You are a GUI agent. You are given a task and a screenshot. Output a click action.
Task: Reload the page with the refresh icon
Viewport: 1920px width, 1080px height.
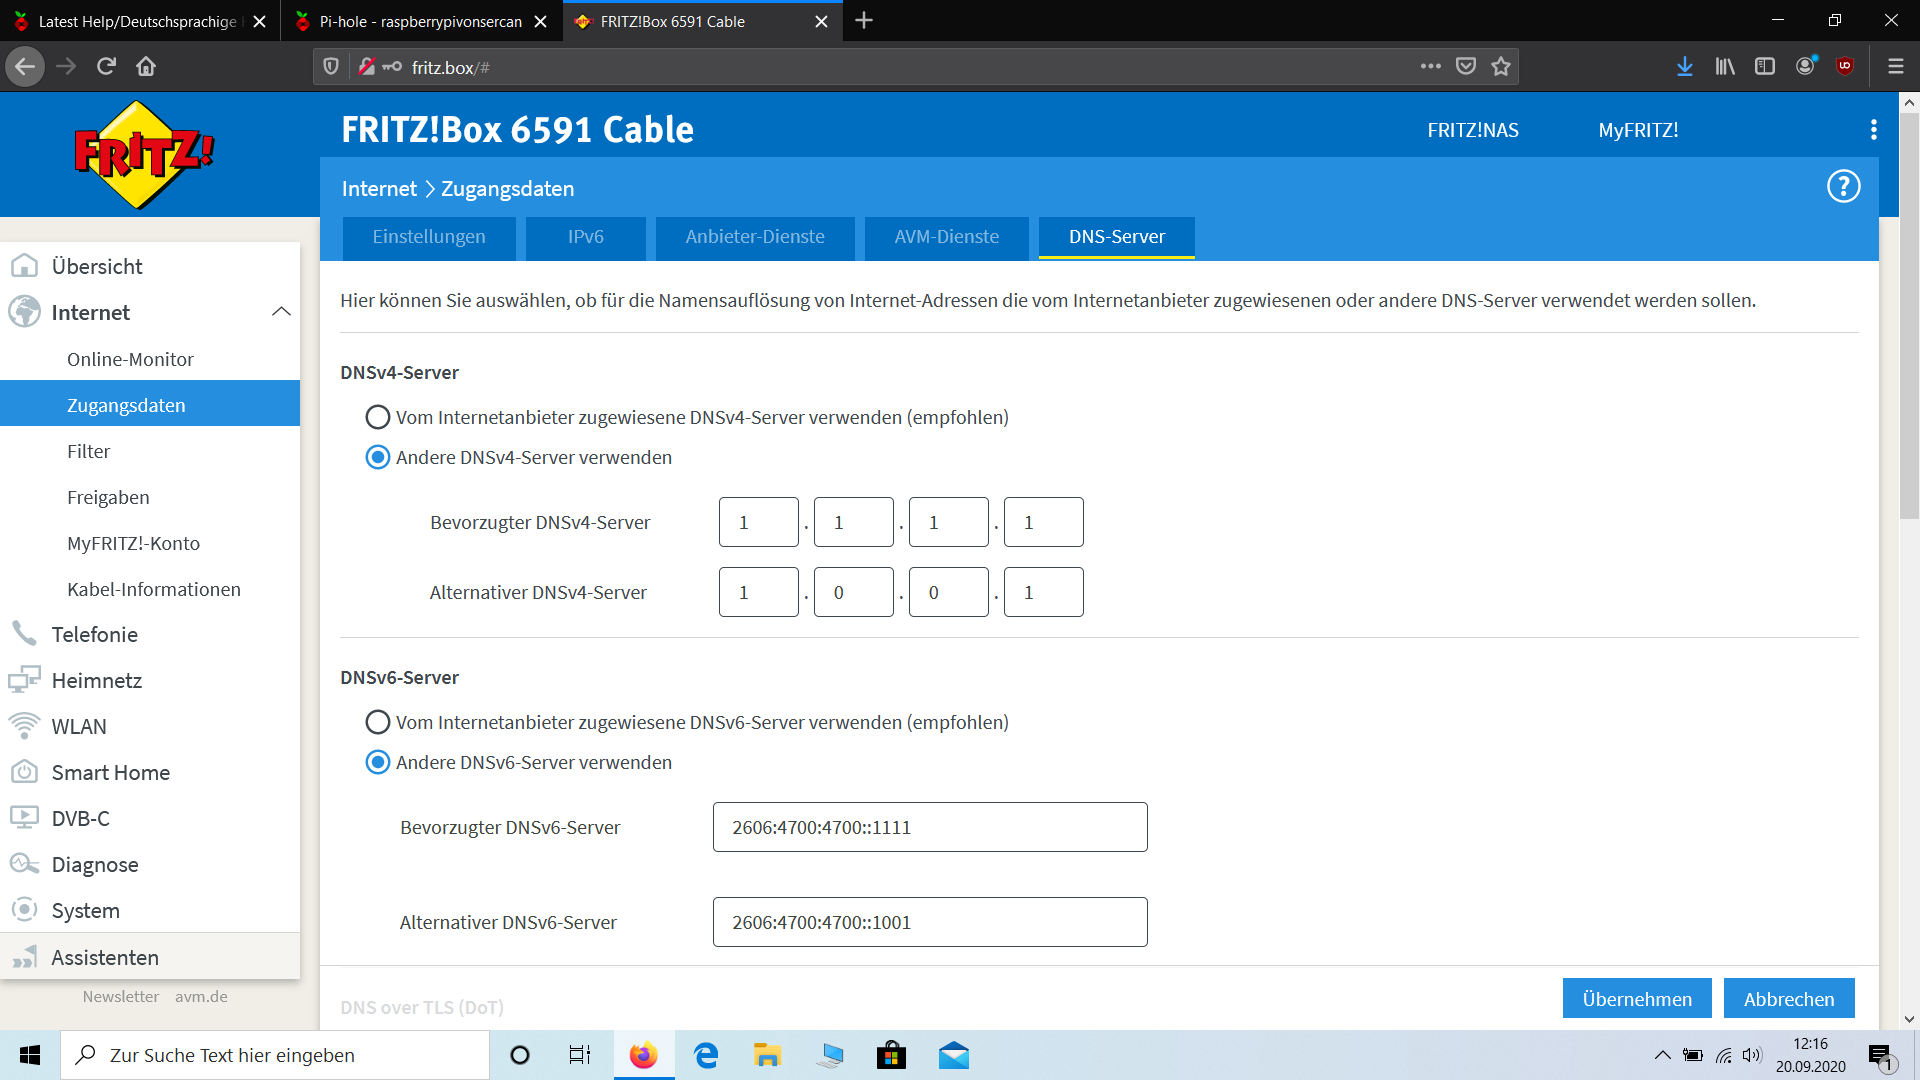[106, 67]
